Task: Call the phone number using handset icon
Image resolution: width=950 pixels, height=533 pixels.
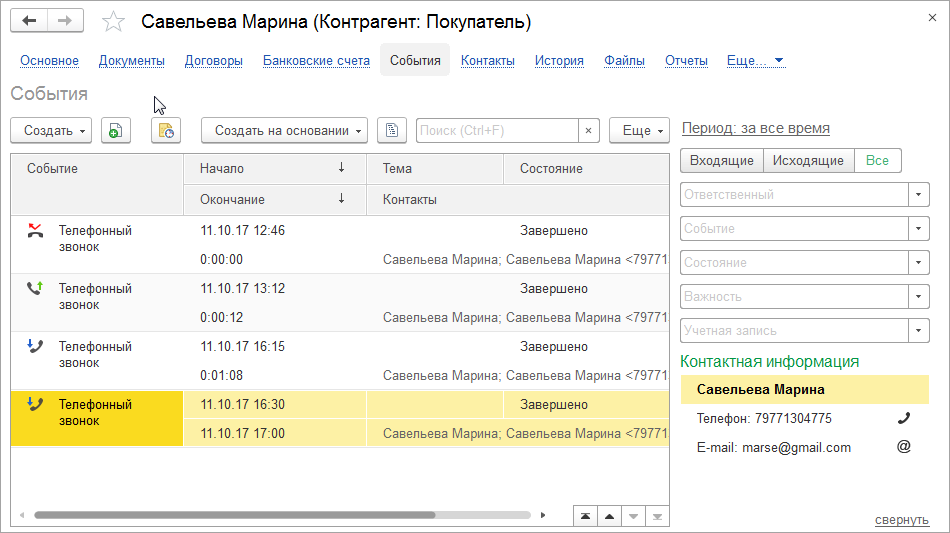Action: 904,418
